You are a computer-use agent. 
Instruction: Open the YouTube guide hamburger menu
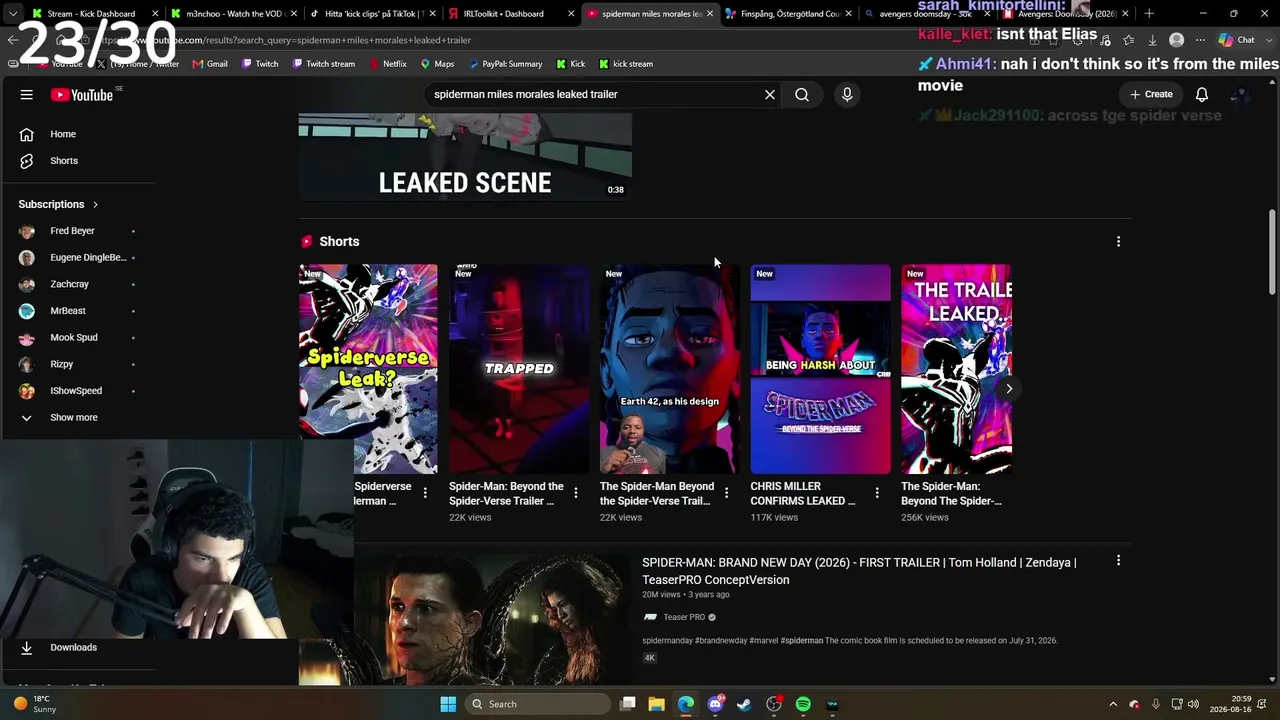(27, 94)
